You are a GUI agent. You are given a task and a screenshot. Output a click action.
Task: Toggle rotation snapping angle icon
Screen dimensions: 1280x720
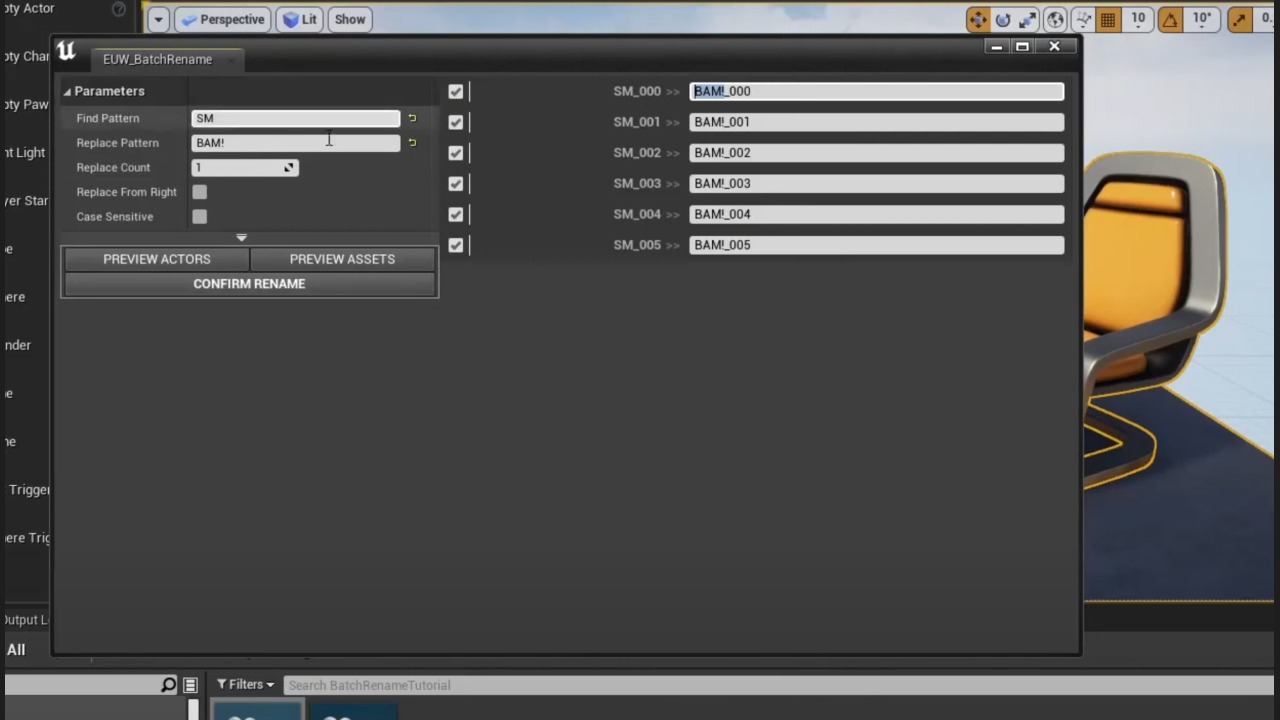[x=1171, y=19]
